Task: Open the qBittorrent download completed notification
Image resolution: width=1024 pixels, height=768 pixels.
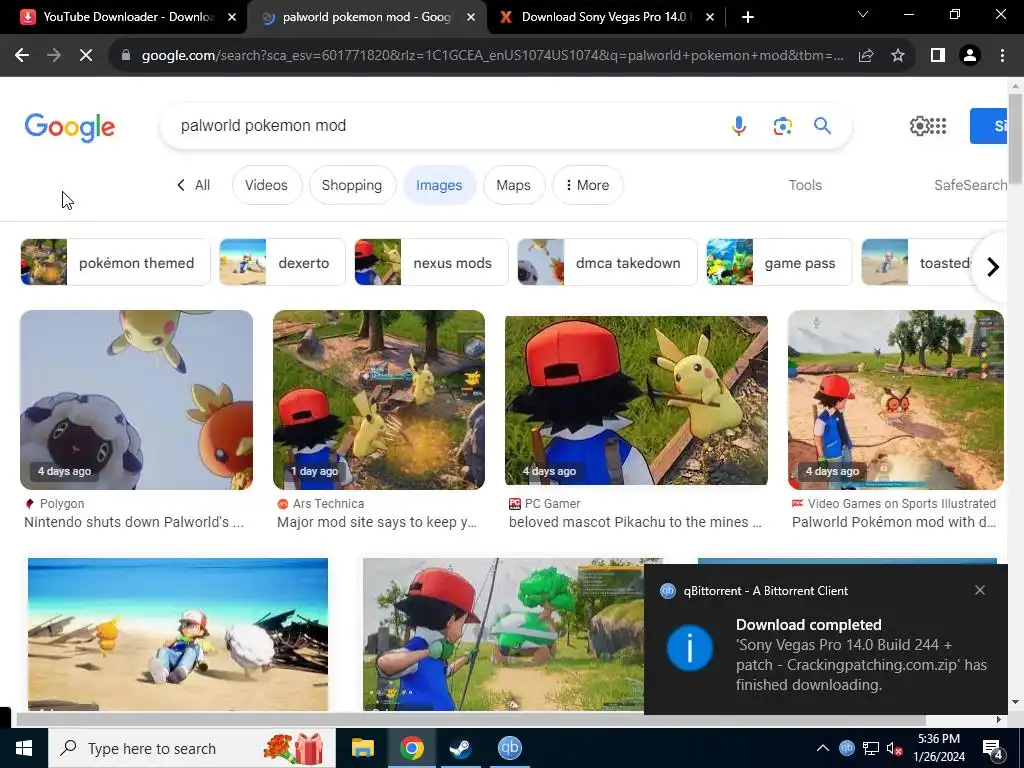Action: coord(825,639)
